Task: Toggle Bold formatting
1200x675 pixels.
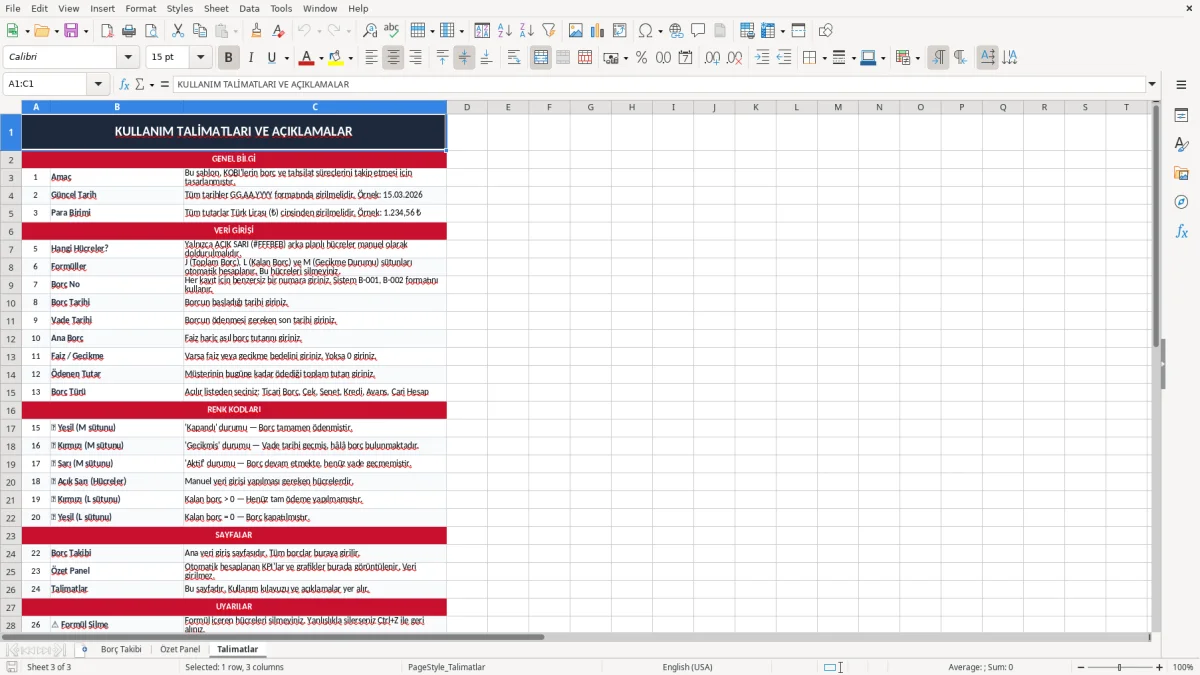Action: pyautogui.click(x=229, y=58)
